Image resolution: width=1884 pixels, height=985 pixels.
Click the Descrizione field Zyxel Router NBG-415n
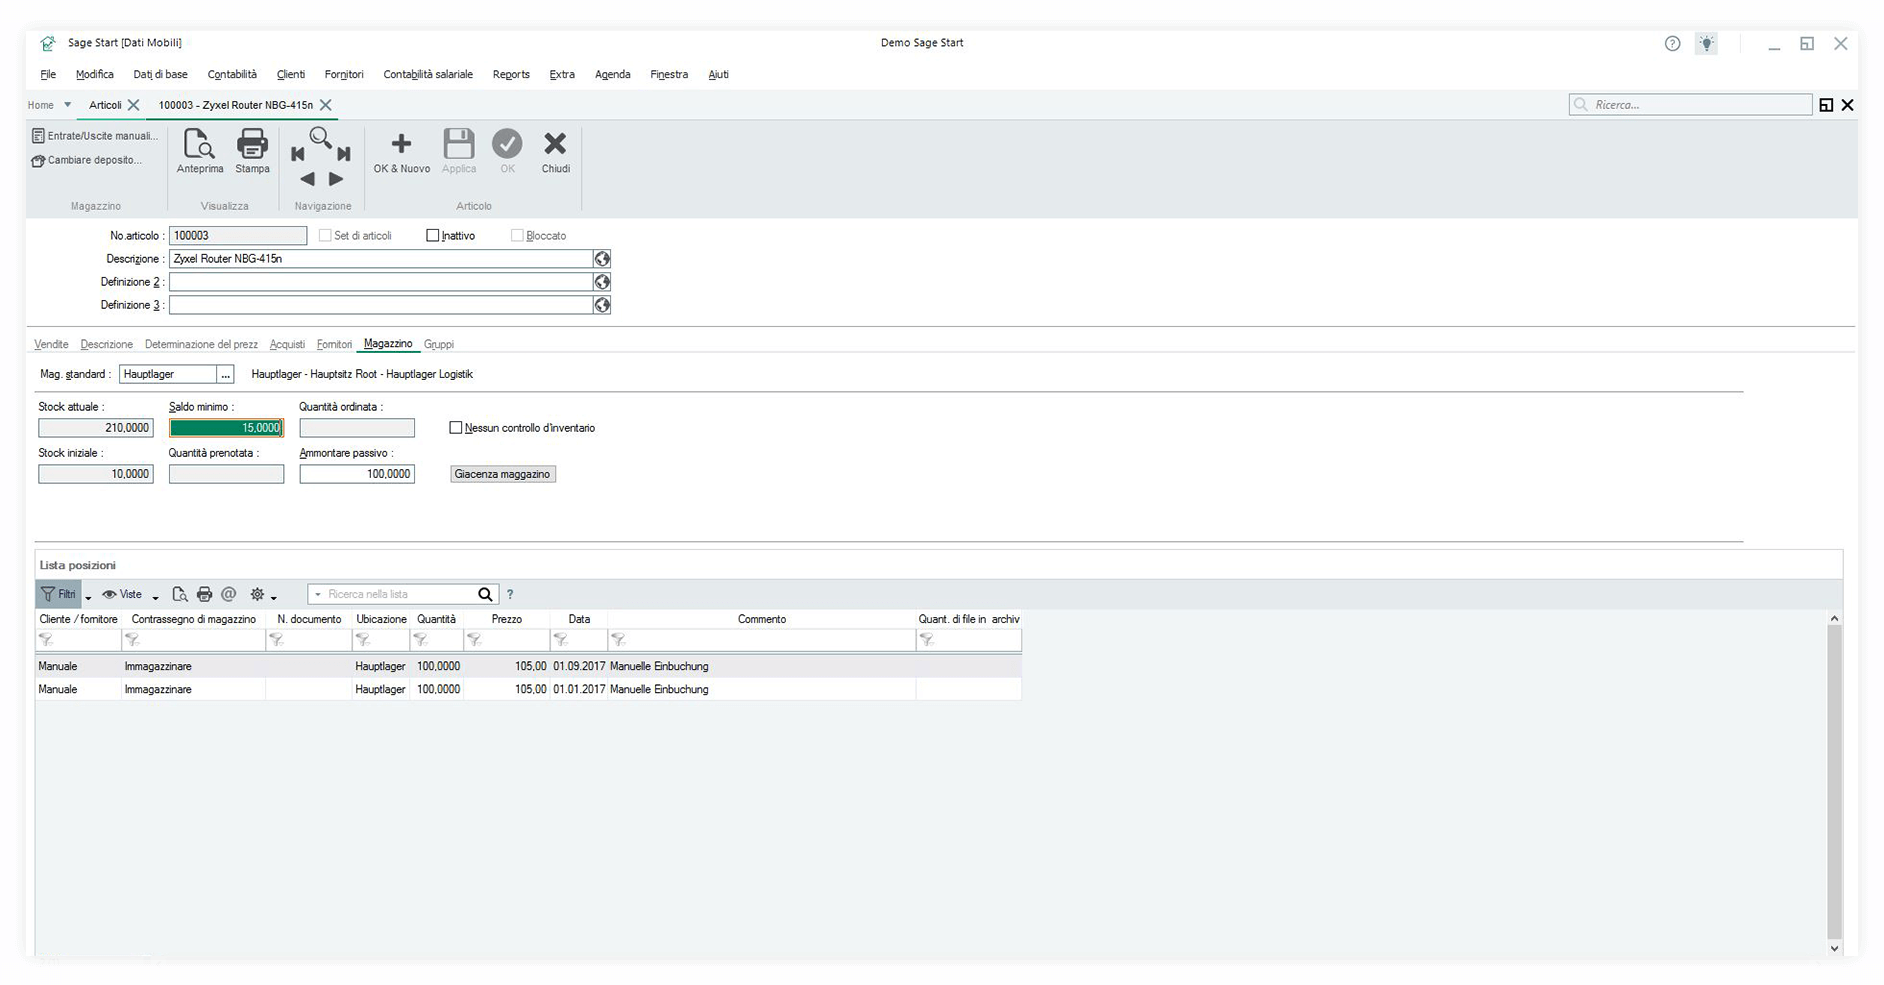[381, 259]
